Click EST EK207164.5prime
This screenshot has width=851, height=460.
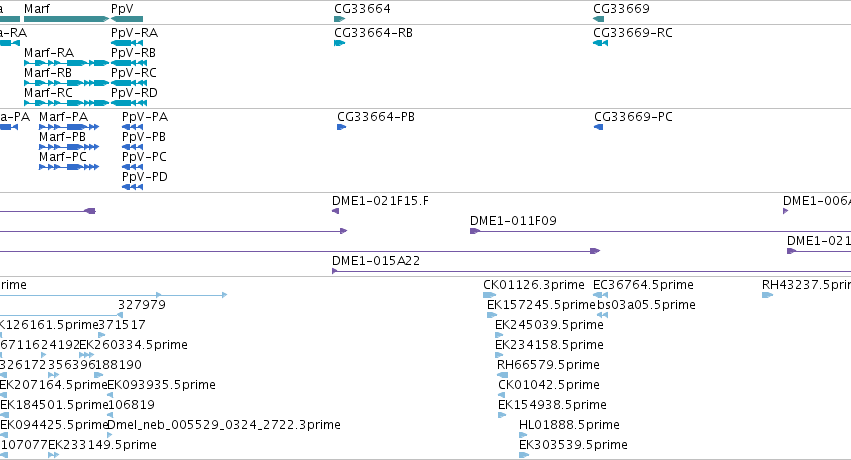point(3,395)
